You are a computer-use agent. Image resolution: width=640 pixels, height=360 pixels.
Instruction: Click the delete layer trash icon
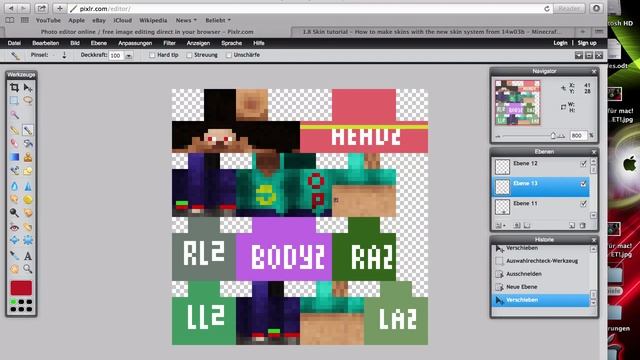[583, 225]
